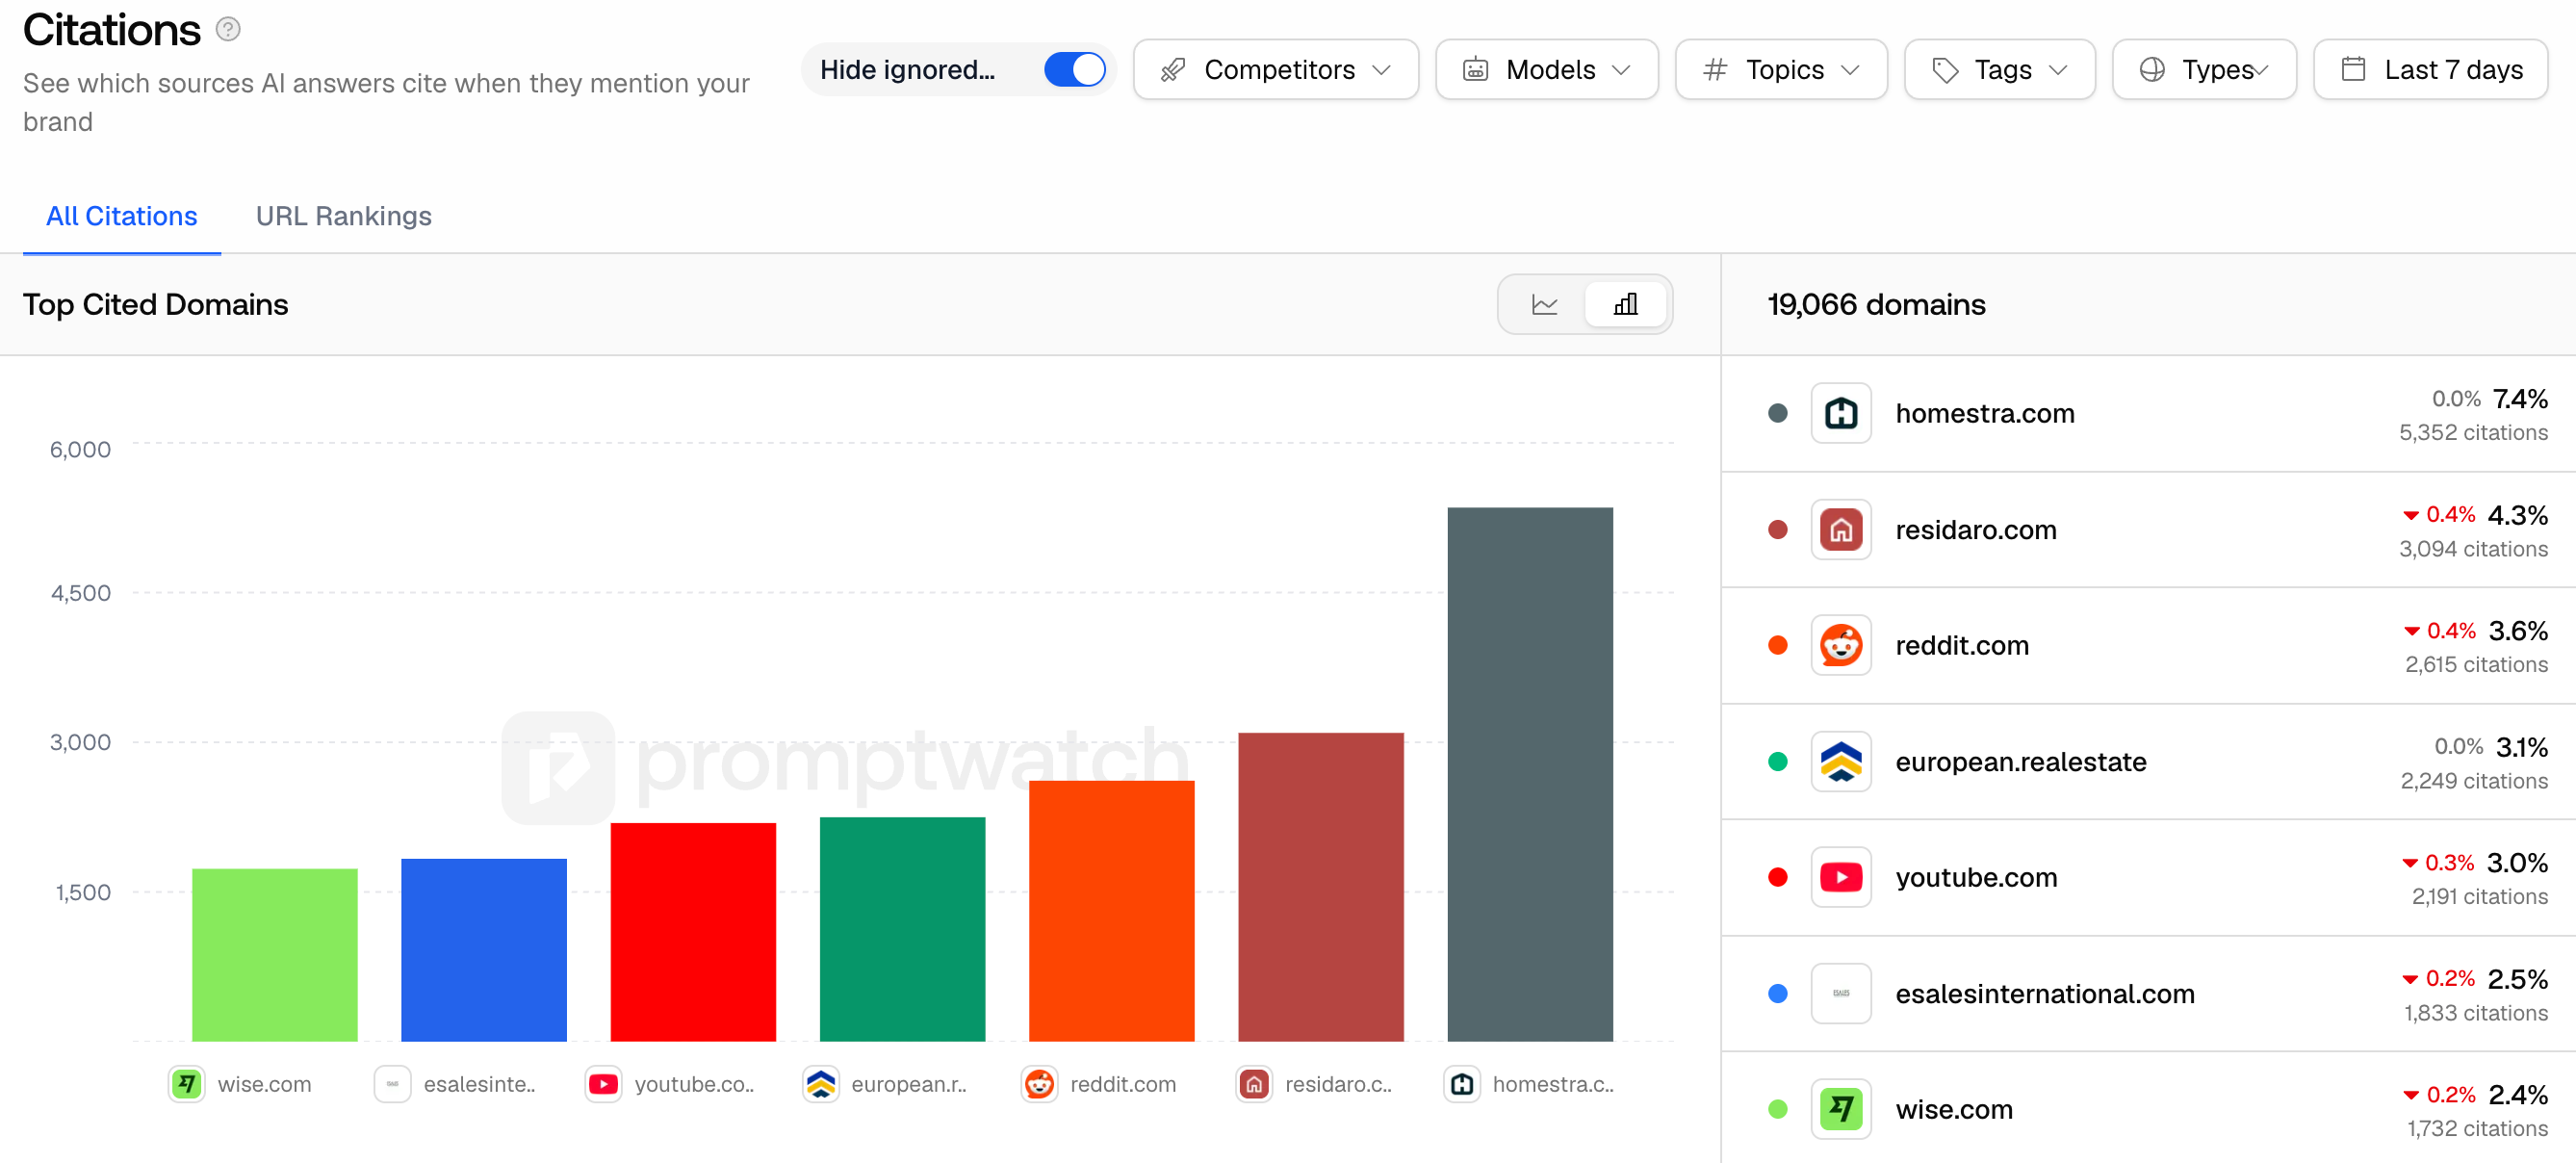Click the reddit.com label under chart
The height and width of the screenshot is (1163, 2576).
coord(1122,1084)
